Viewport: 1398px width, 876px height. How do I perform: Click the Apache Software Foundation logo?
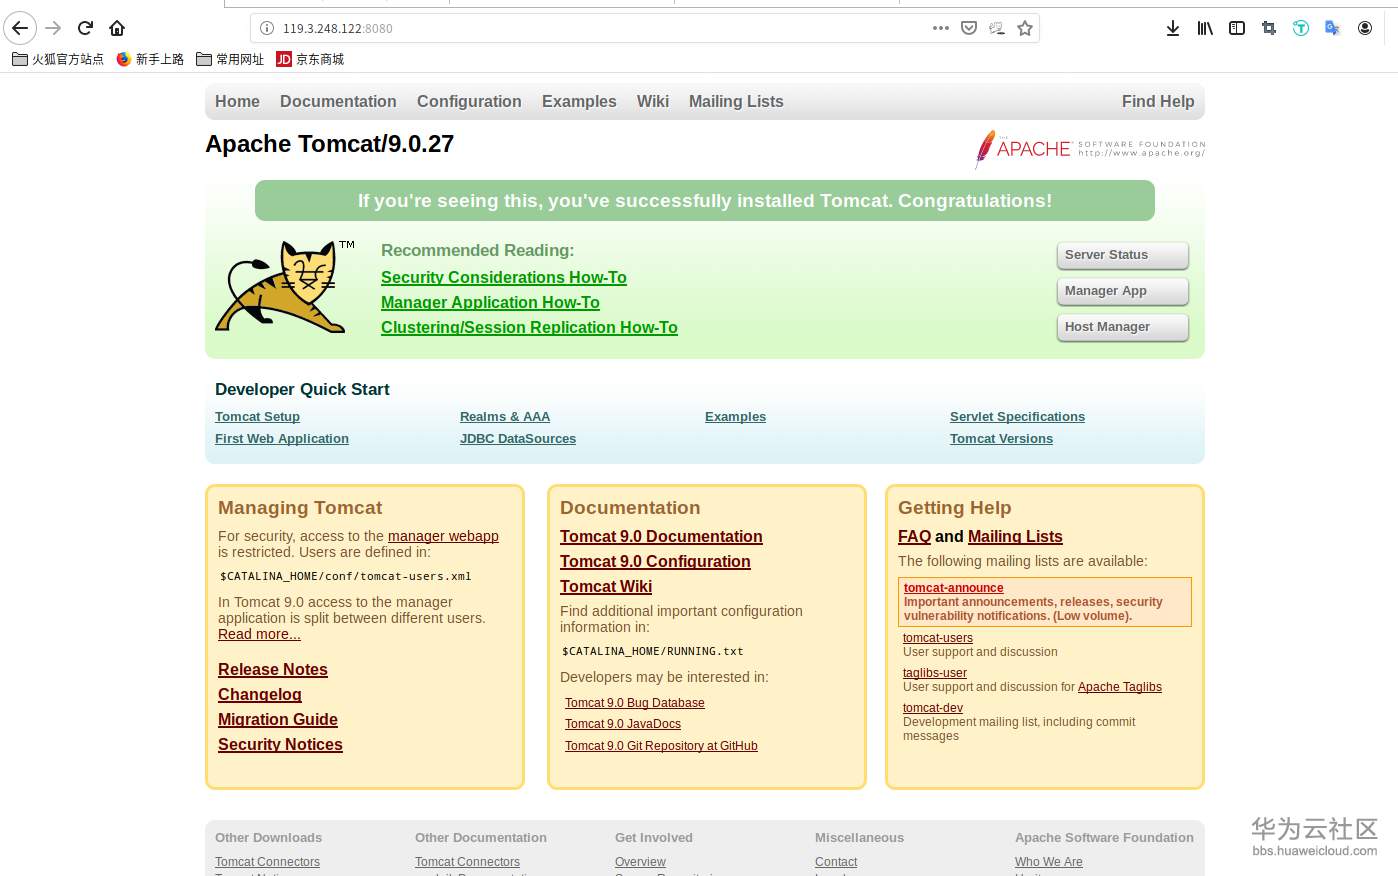[x=1090, y=149]
